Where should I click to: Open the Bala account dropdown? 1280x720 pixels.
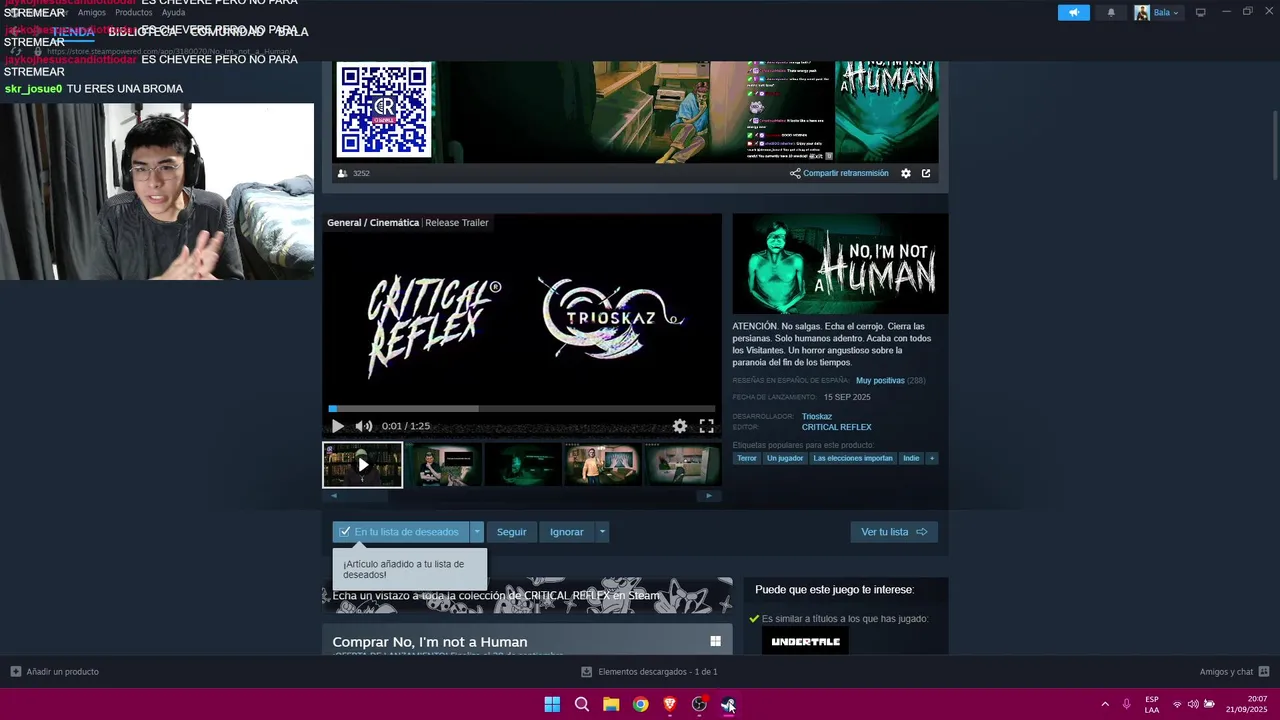point(1158,13)
